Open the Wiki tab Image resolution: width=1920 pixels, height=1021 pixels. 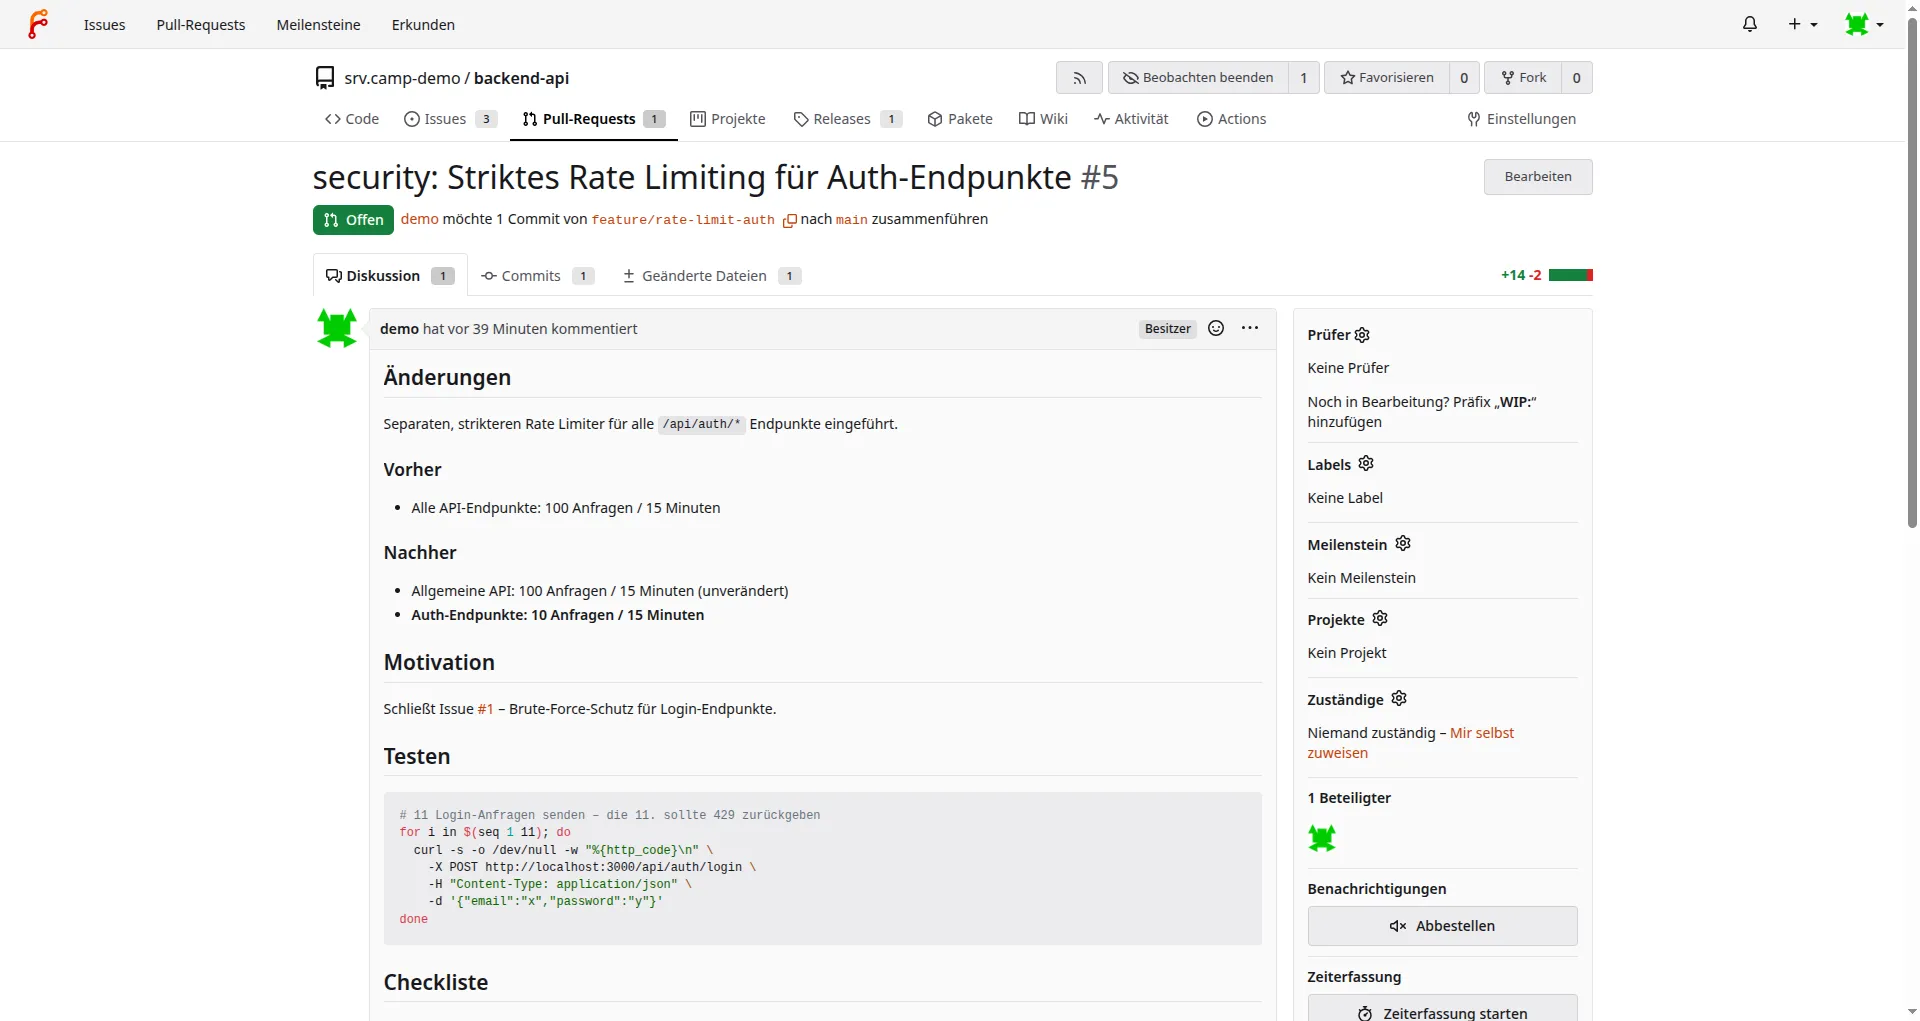(x=1043, y=119)
